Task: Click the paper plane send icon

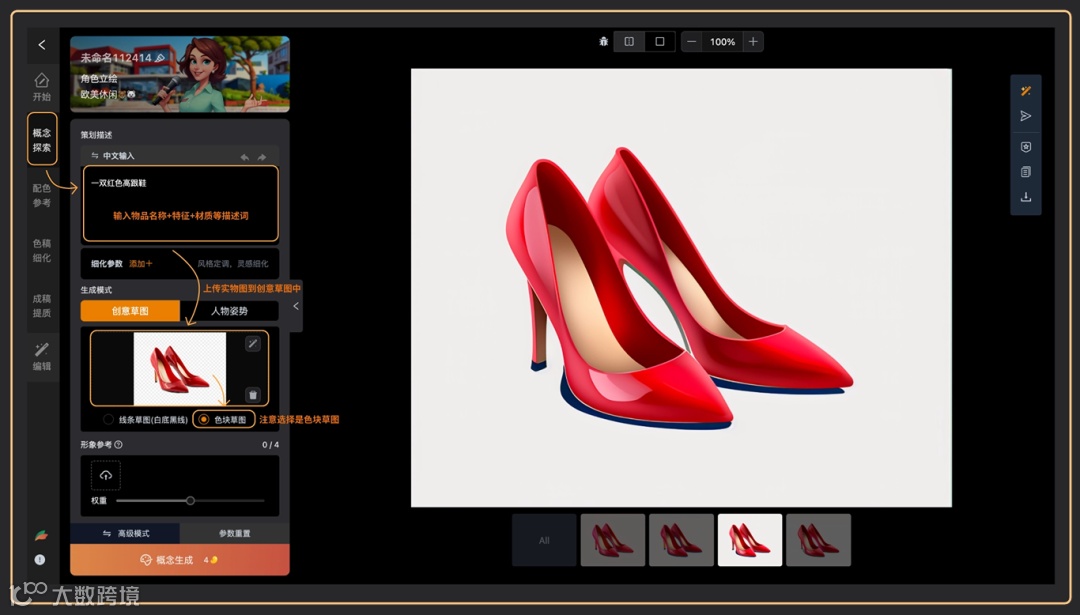Action: point(1026,116)
